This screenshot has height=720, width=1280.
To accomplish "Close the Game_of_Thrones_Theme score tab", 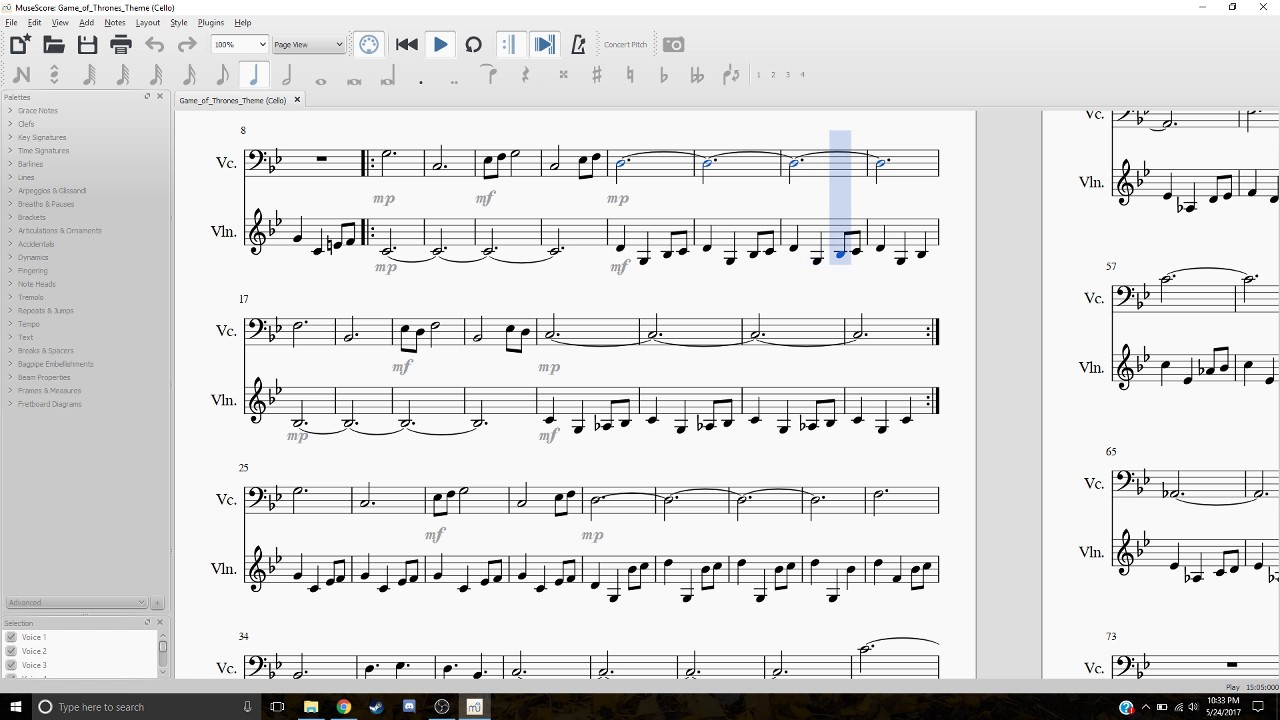I will (x=297, y=100).
